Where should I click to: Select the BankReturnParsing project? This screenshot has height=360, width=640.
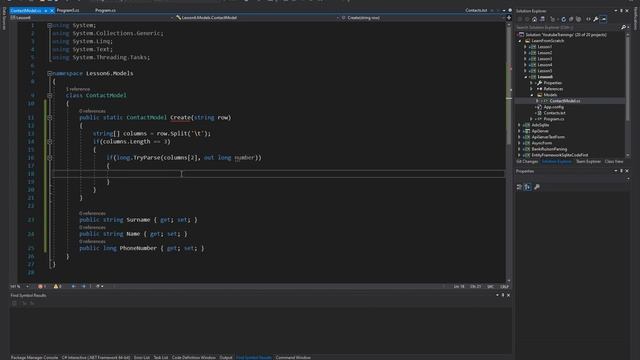[549, 149]
